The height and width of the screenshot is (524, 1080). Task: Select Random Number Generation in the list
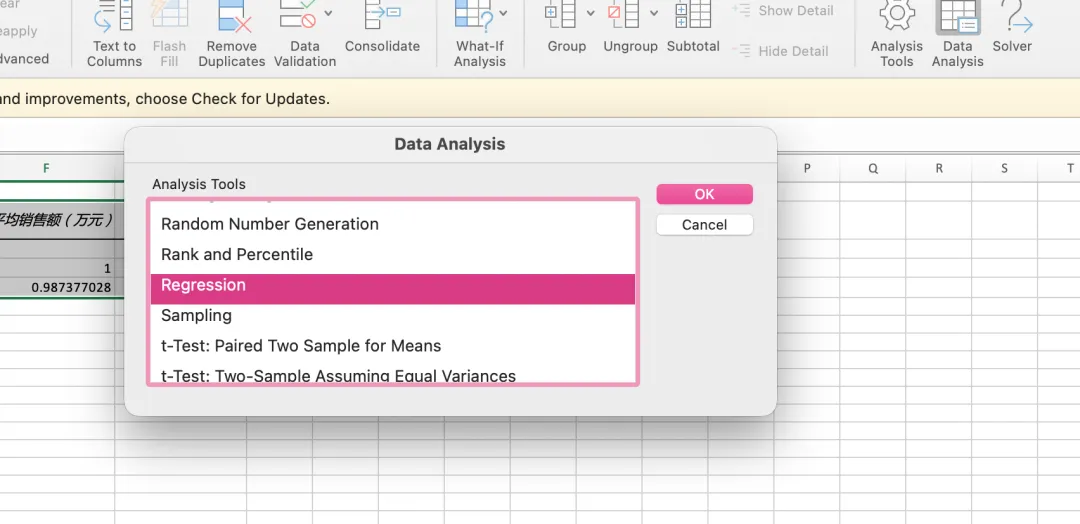click(270, 224)
